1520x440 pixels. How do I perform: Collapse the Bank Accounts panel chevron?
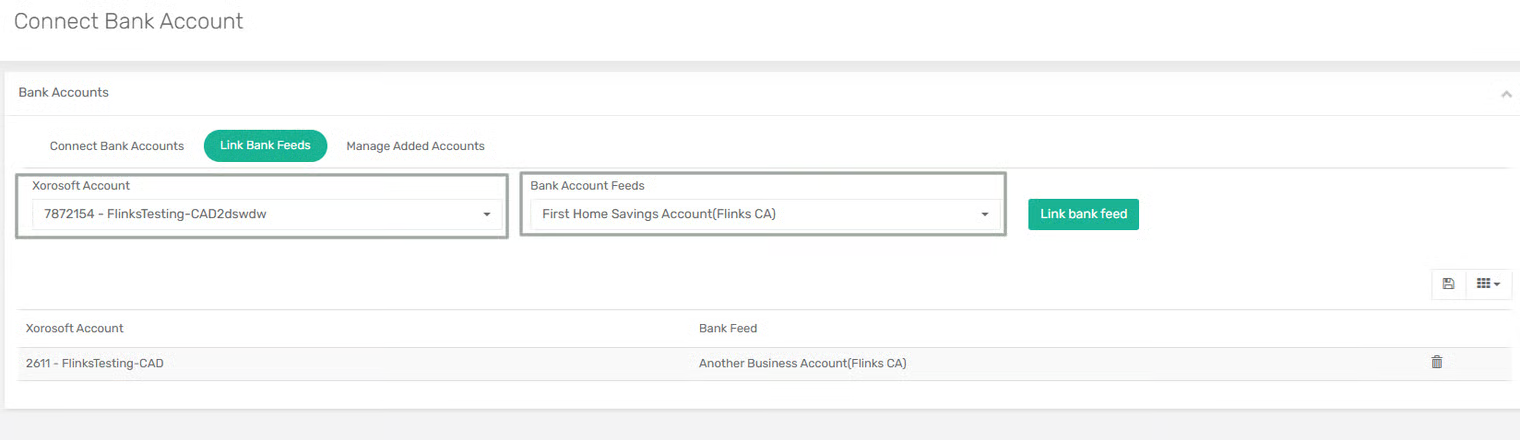[x=1506, y=93]
